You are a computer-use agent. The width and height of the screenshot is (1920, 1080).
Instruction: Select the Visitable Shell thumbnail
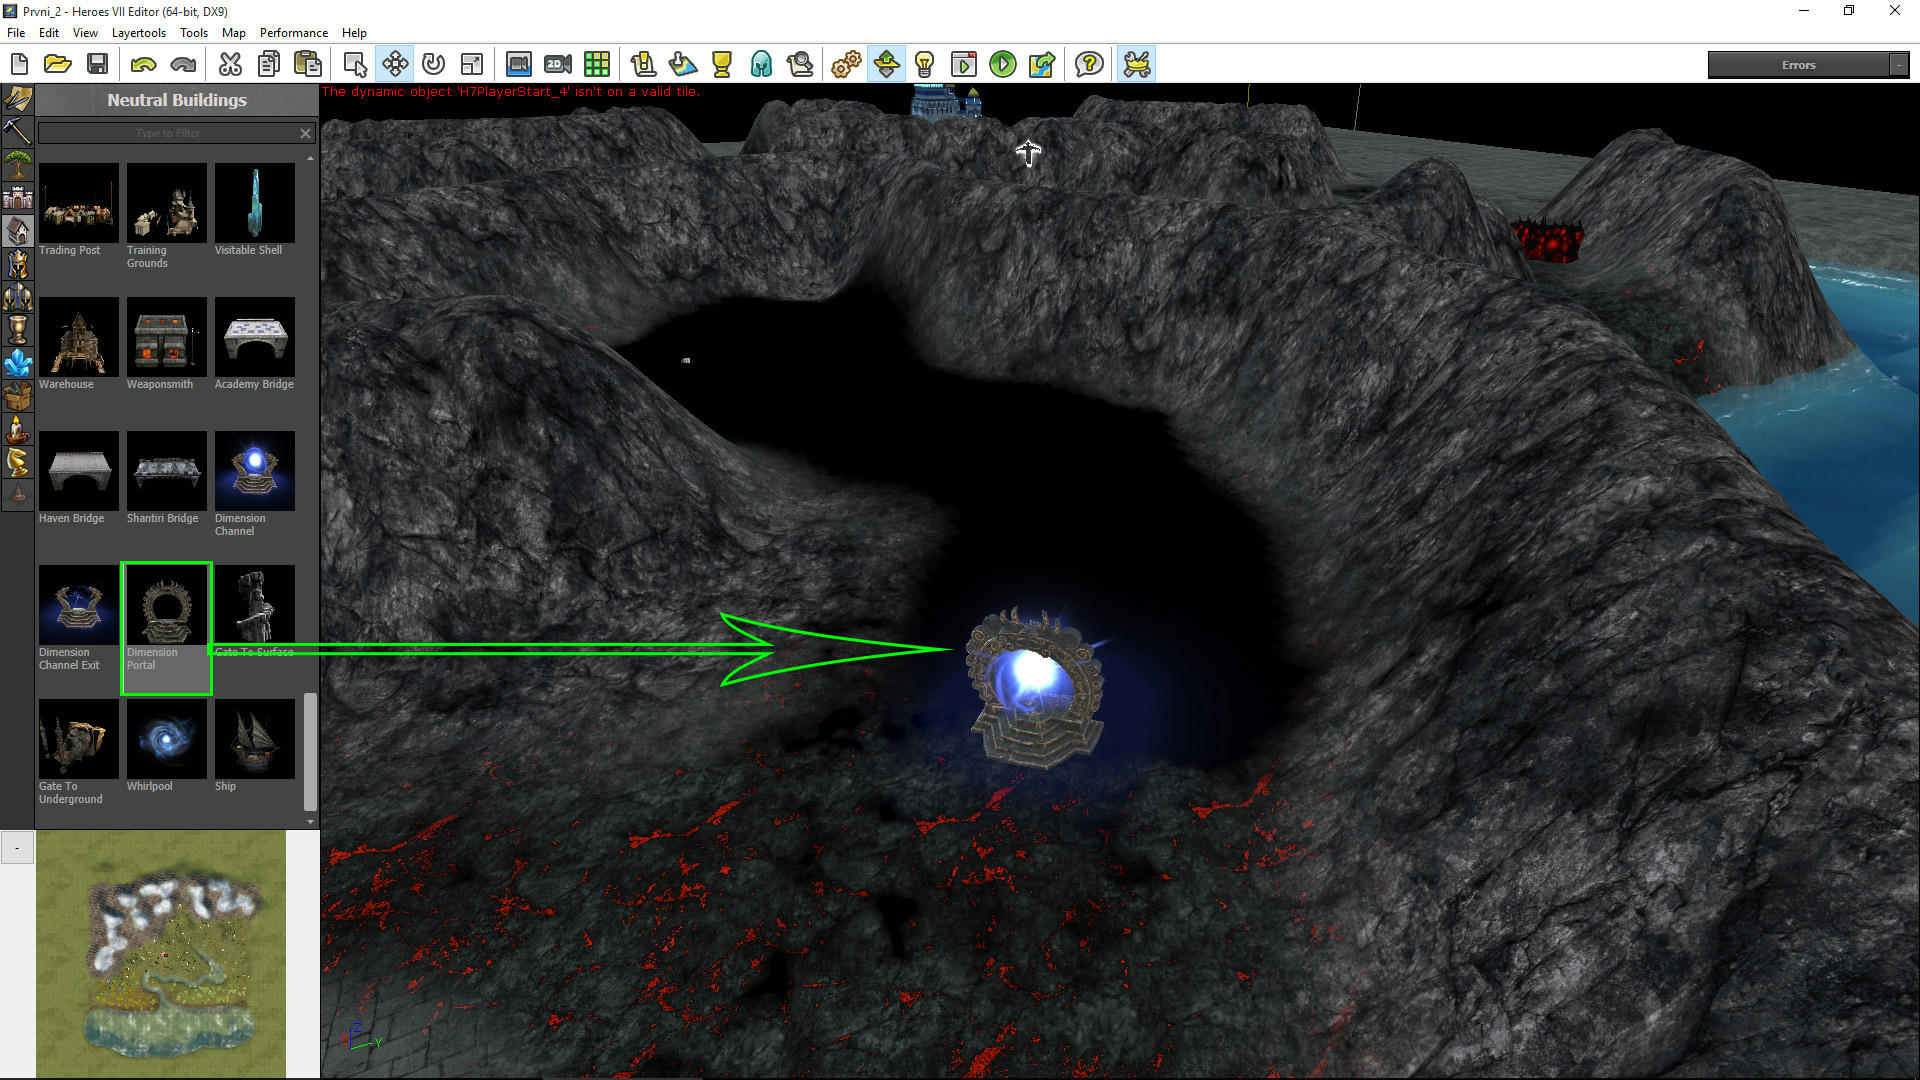tap(255, 203)
